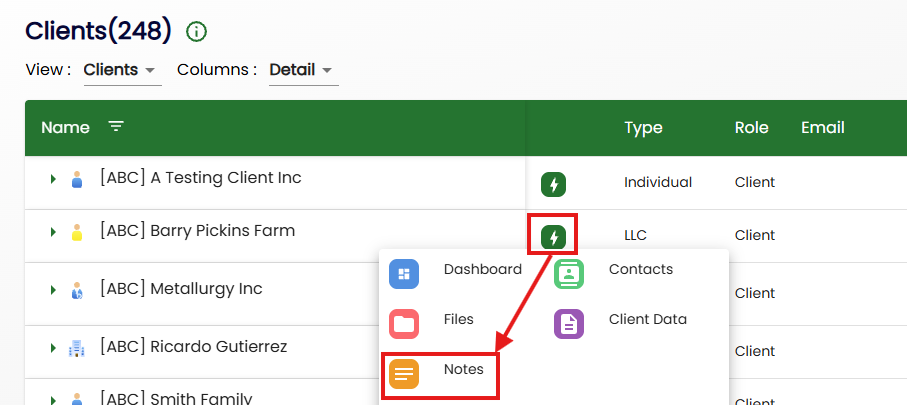Expand the A Testing Client Inc row
The height and width of the screenshot is (405, 907).
point(52,179)
